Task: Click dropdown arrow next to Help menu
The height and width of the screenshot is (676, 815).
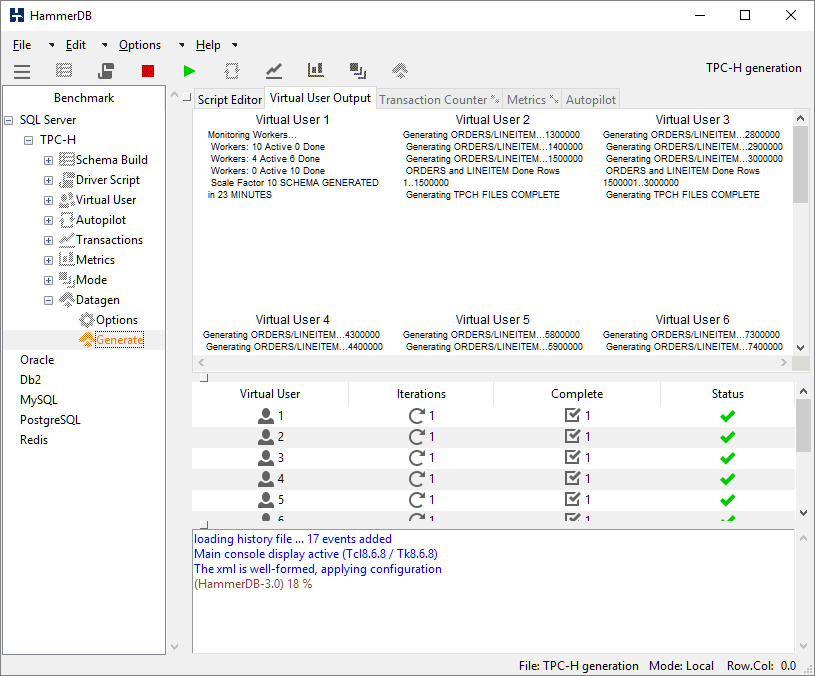Action: click(x=235, y=45)
